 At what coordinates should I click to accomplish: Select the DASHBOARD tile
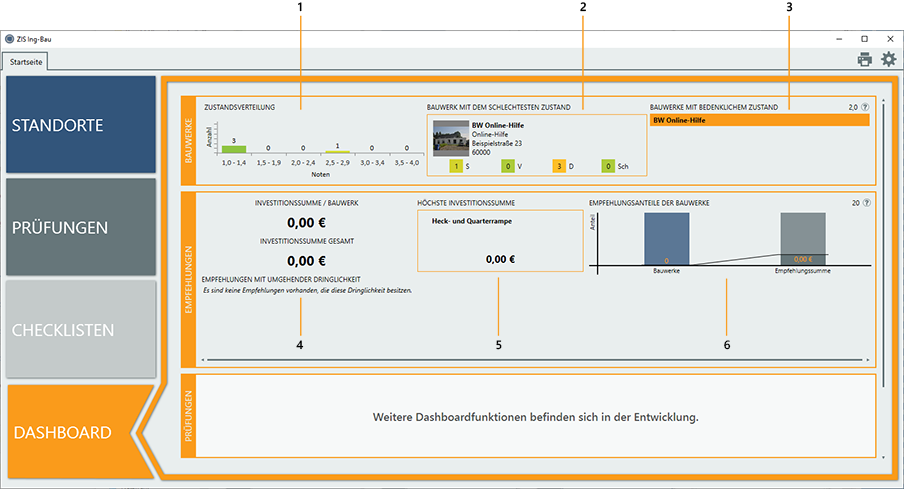(72, 432)
